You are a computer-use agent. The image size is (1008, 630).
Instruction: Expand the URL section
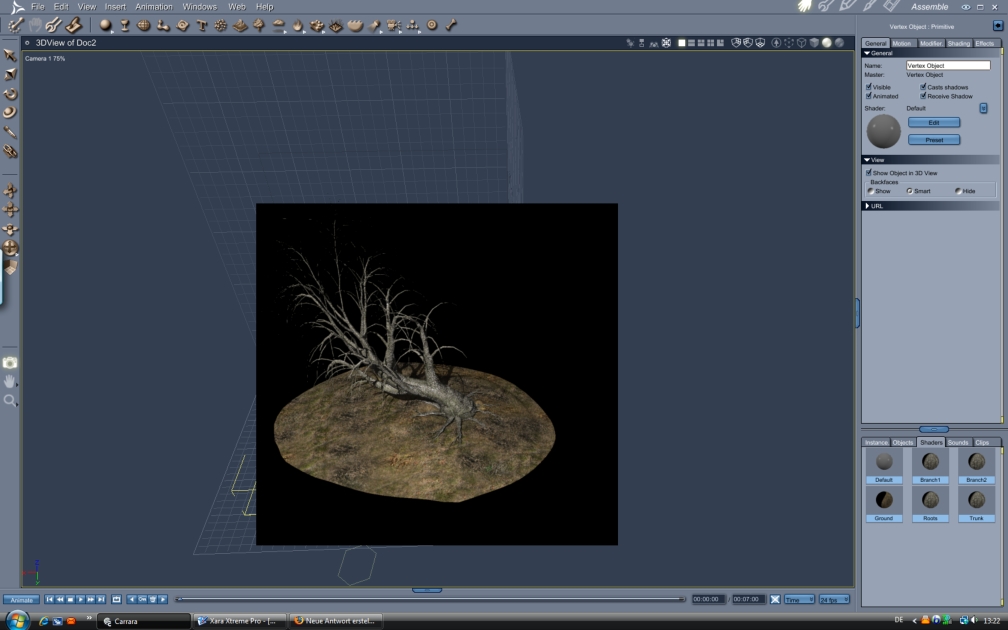point(867,206)
